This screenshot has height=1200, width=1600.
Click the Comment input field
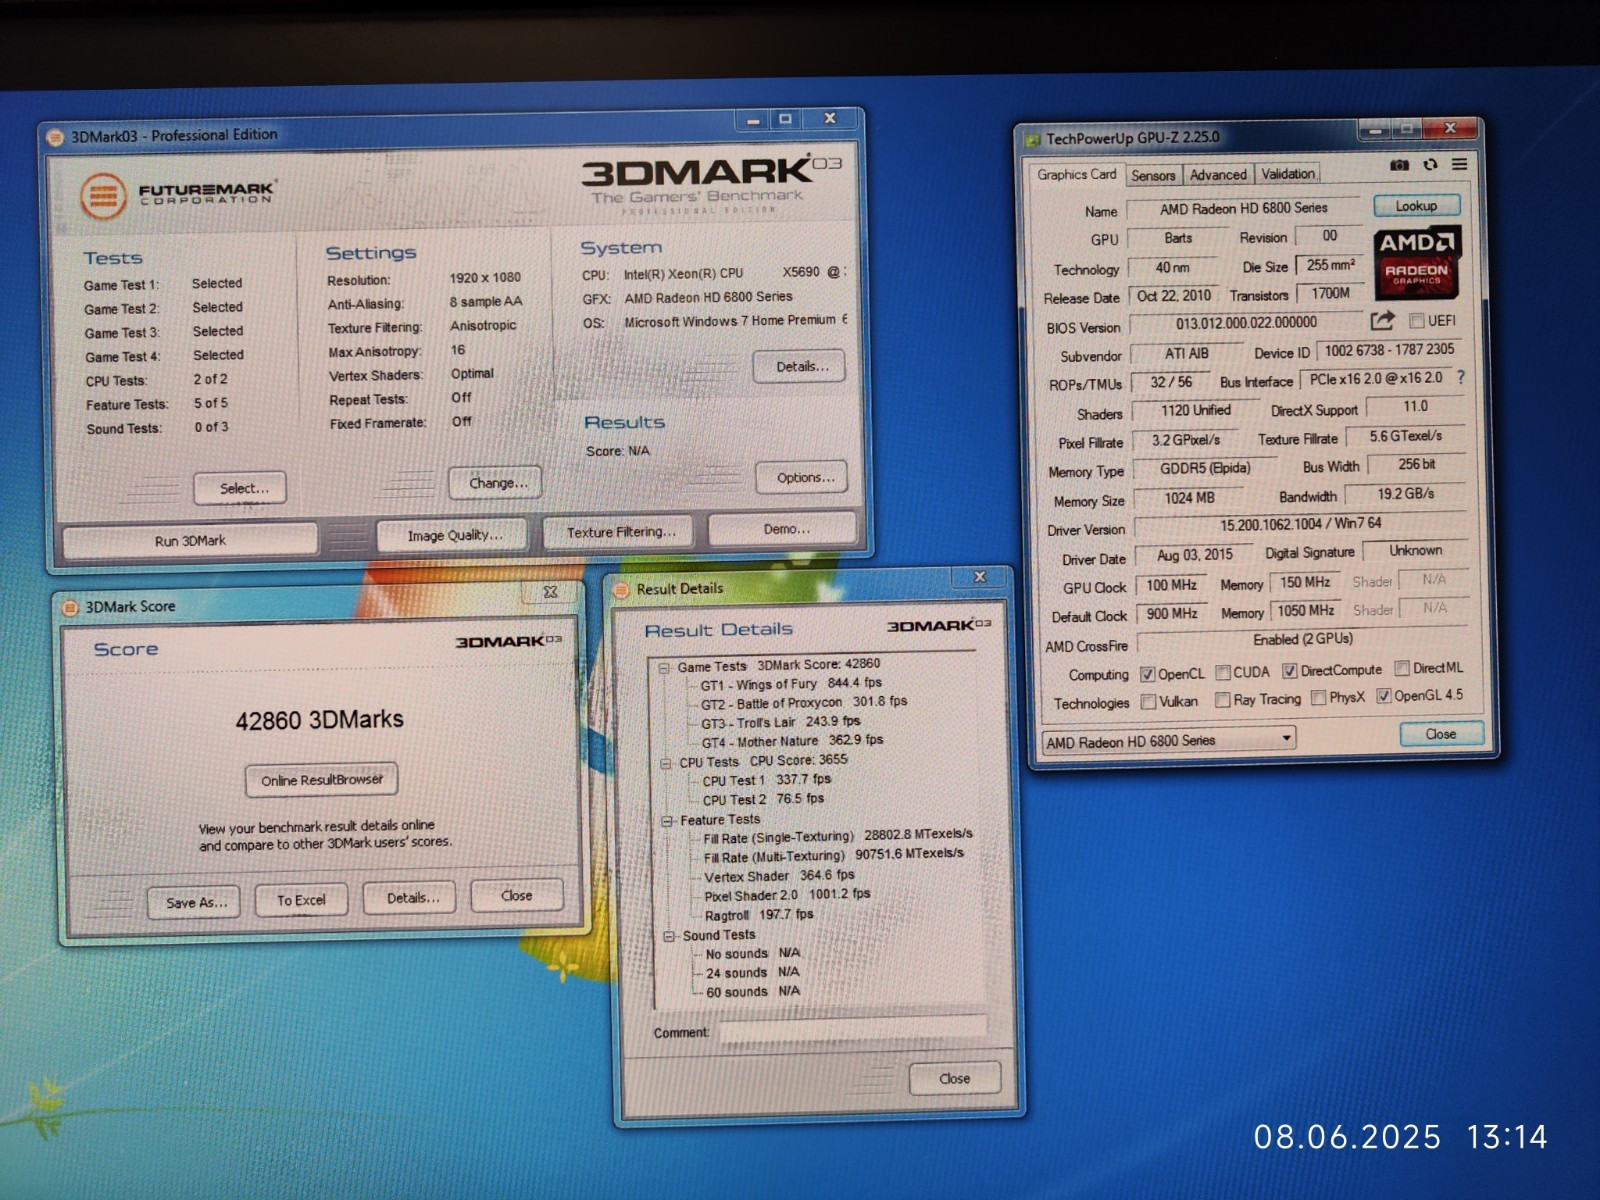point(852,1029)
